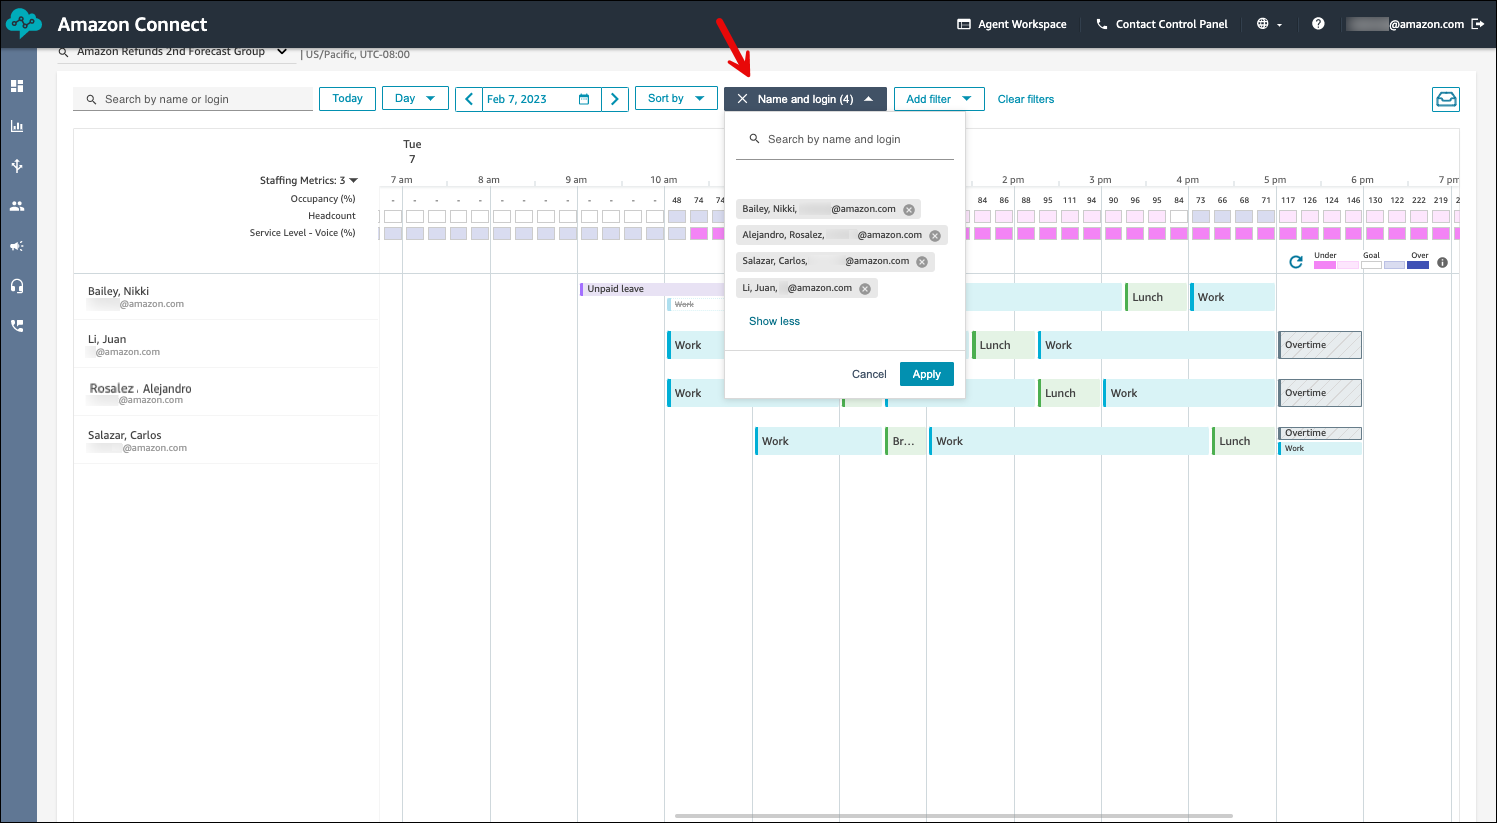
Task: Go to the next day arrow
Action: click(615, 99)
